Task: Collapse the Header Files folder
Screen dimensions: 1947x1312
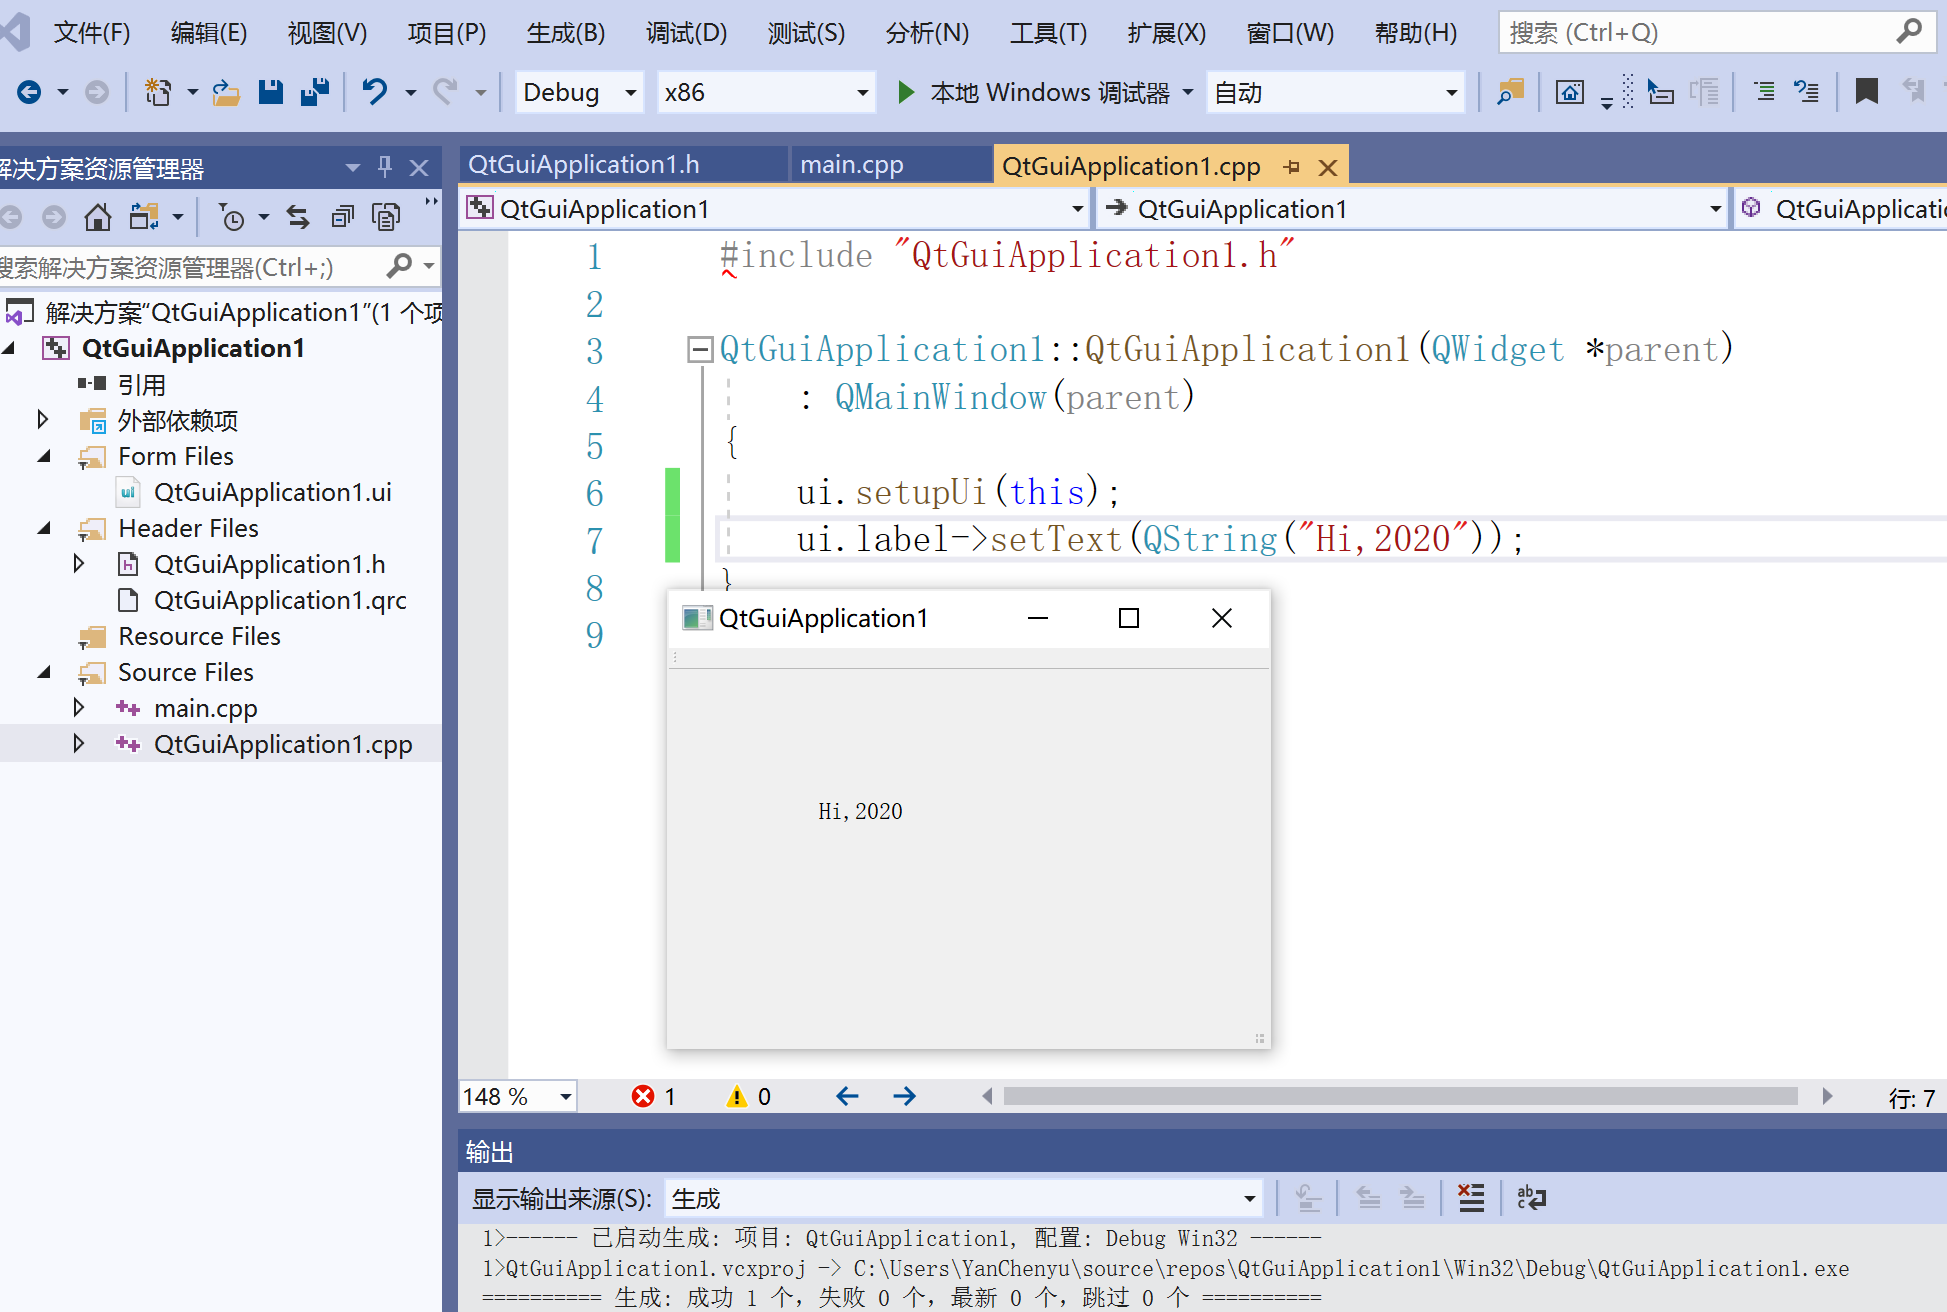Action: [43, 528]
